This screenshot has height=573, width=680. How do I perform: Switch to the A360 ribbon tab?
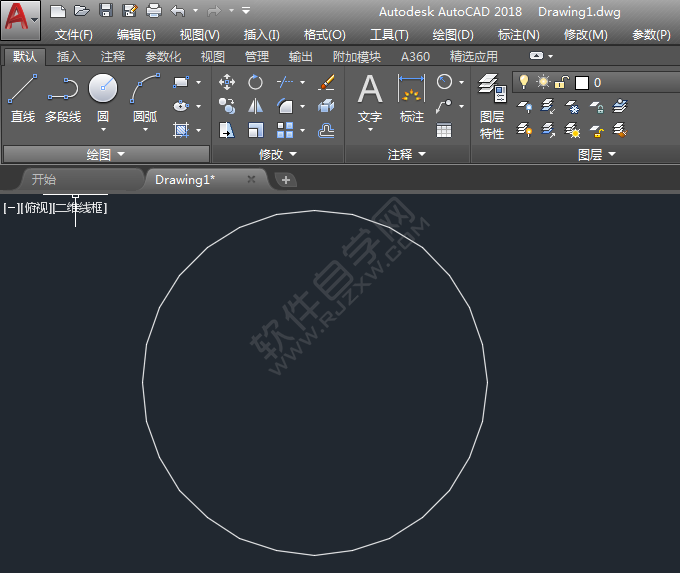pos(415,57)
